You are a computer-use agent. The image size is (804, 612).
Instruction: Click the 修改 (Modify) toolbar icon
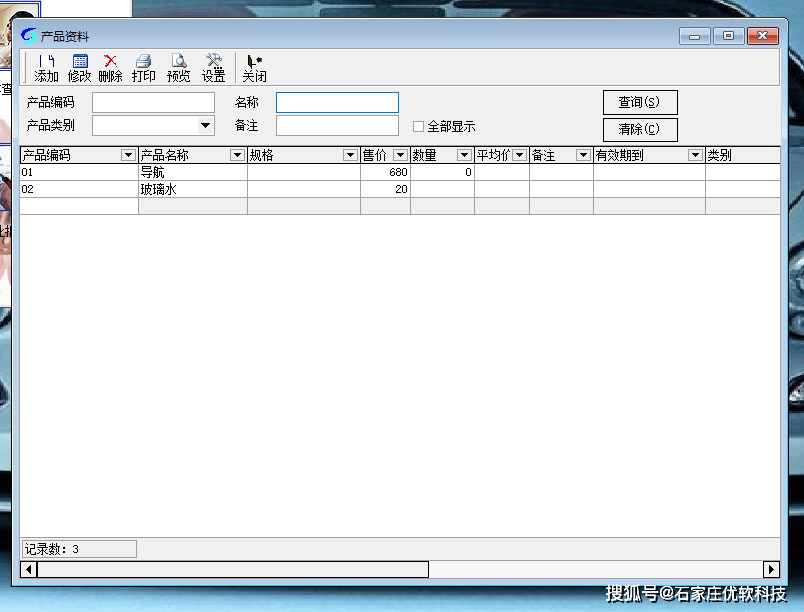[80, 68]
